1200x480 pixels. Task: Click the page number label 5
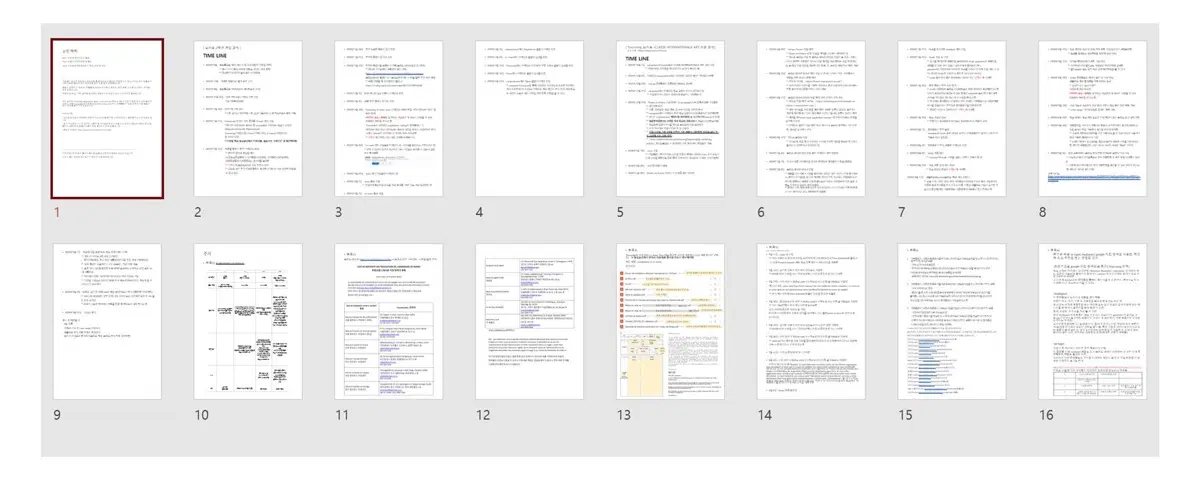621,212
